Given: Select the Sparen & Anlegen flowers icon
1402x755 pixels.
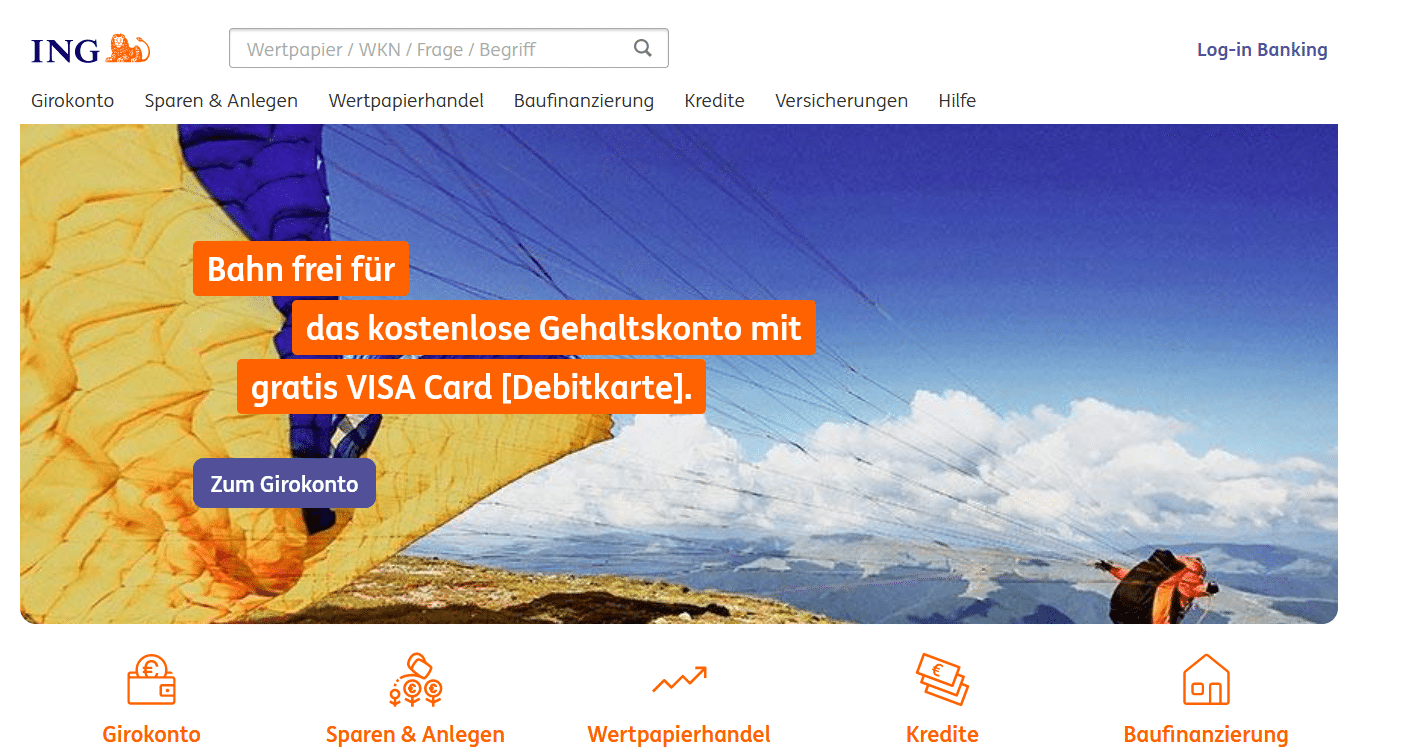Looking at the screenshot, I should coord(415,680).
